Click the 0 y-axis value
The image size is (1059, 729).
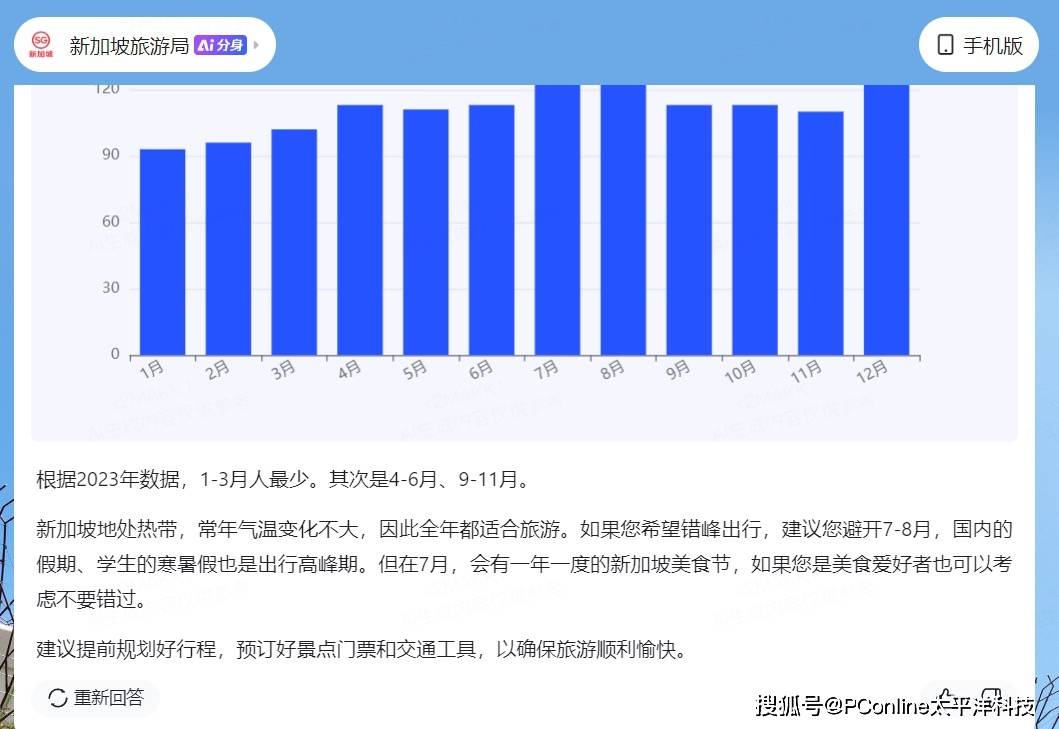click(115, 354)
